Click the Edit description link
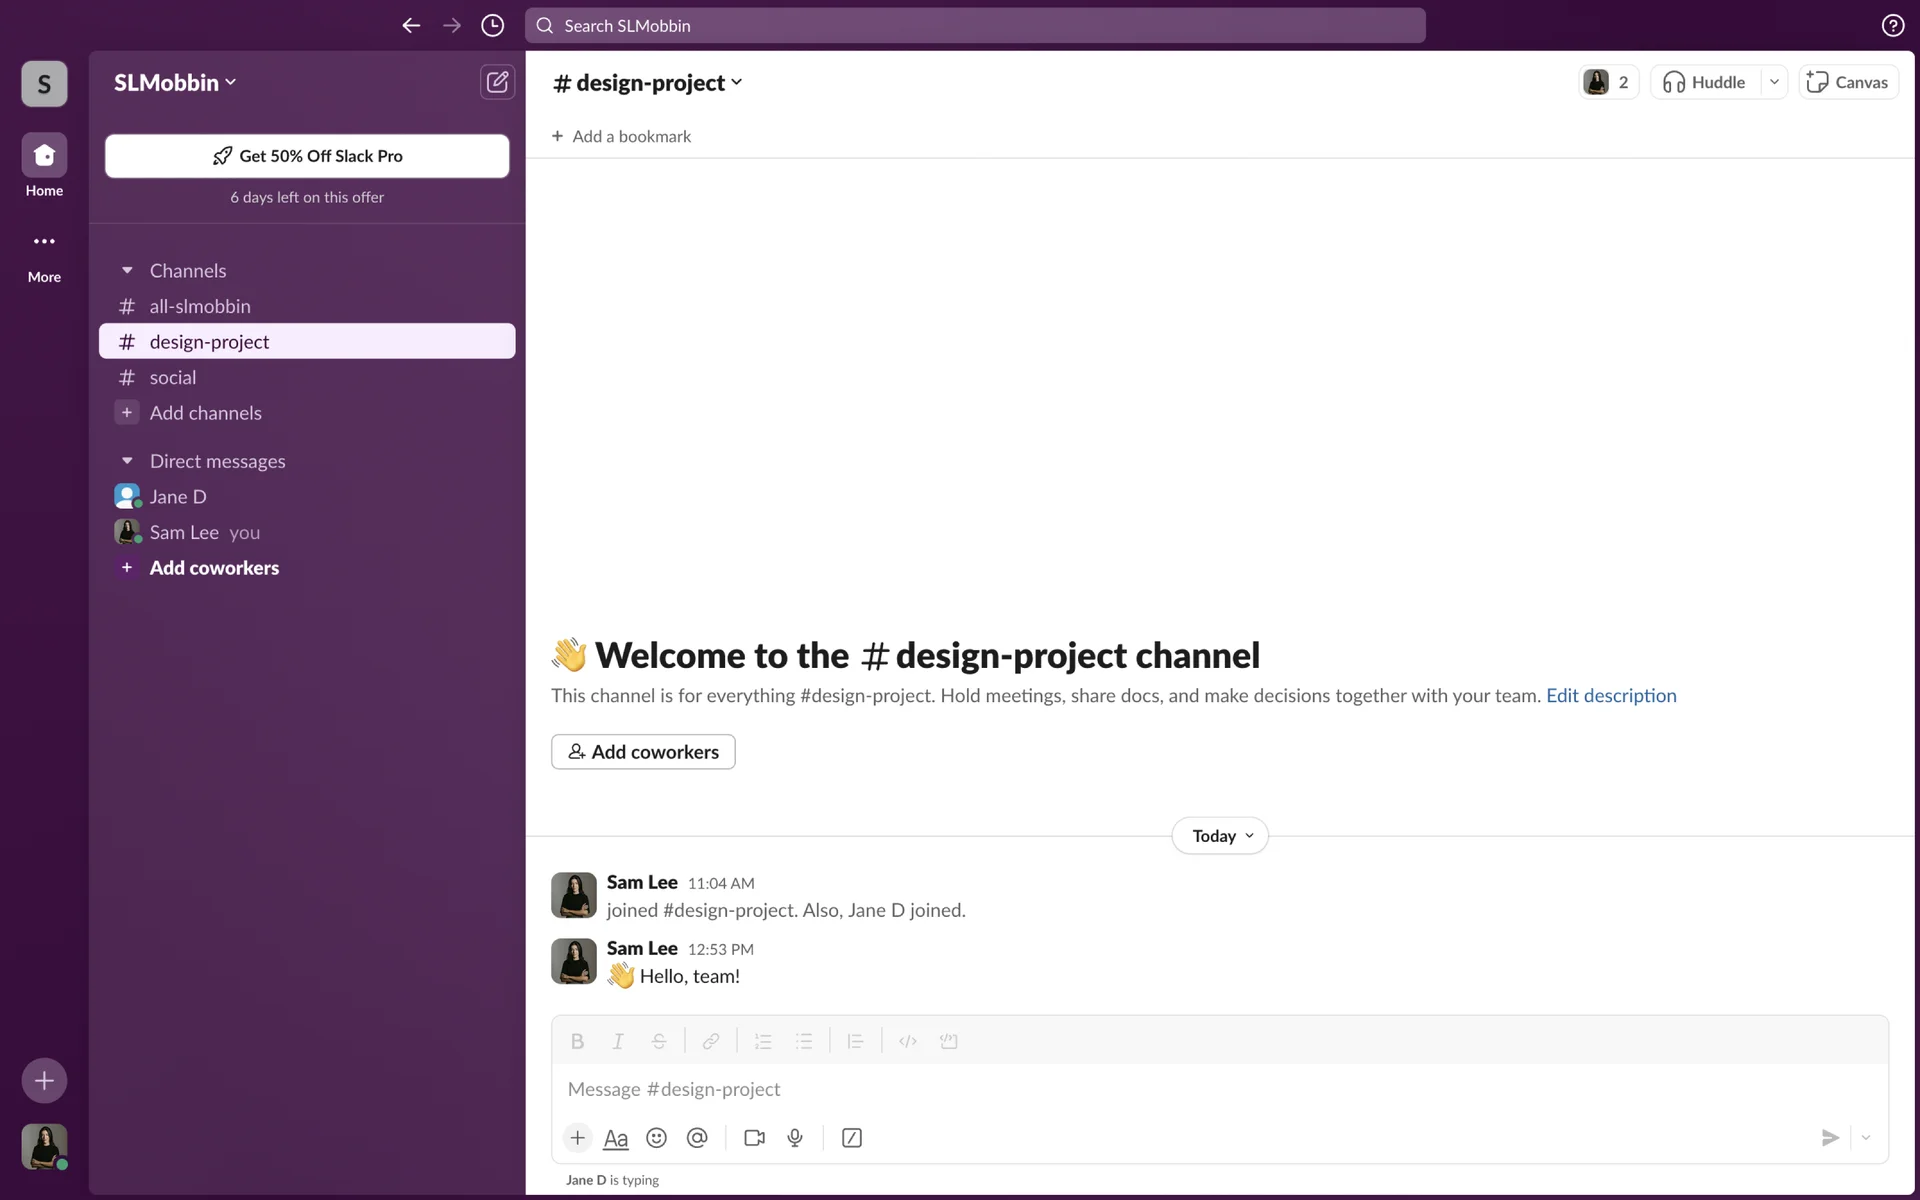Viewport: 1920px width, 1200px height. (x=1611, y=696)
